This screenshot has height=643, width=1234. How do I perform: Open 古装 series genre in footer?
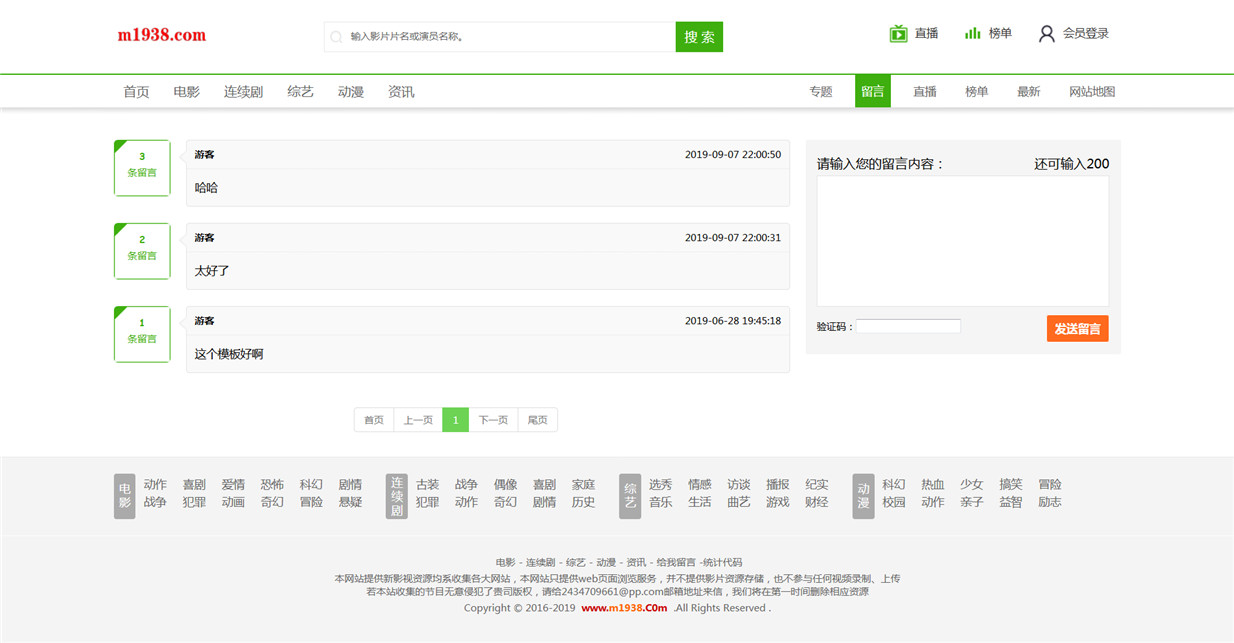pos(427,485)
